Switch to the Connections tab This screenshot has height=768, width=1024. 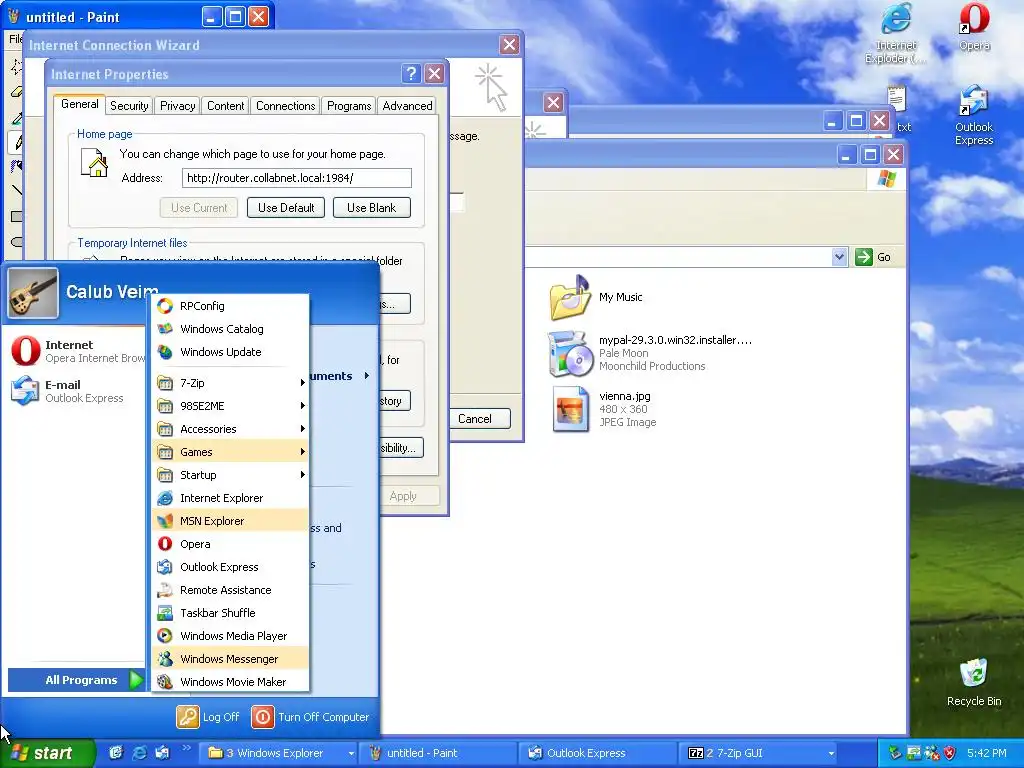[x=285, y=106]
